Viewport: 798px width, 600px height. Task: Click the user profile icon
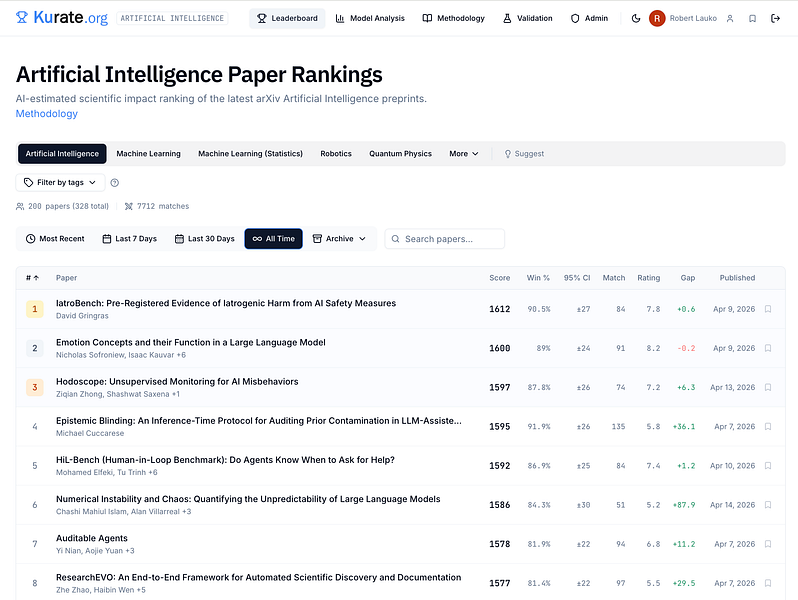point(730,18)
